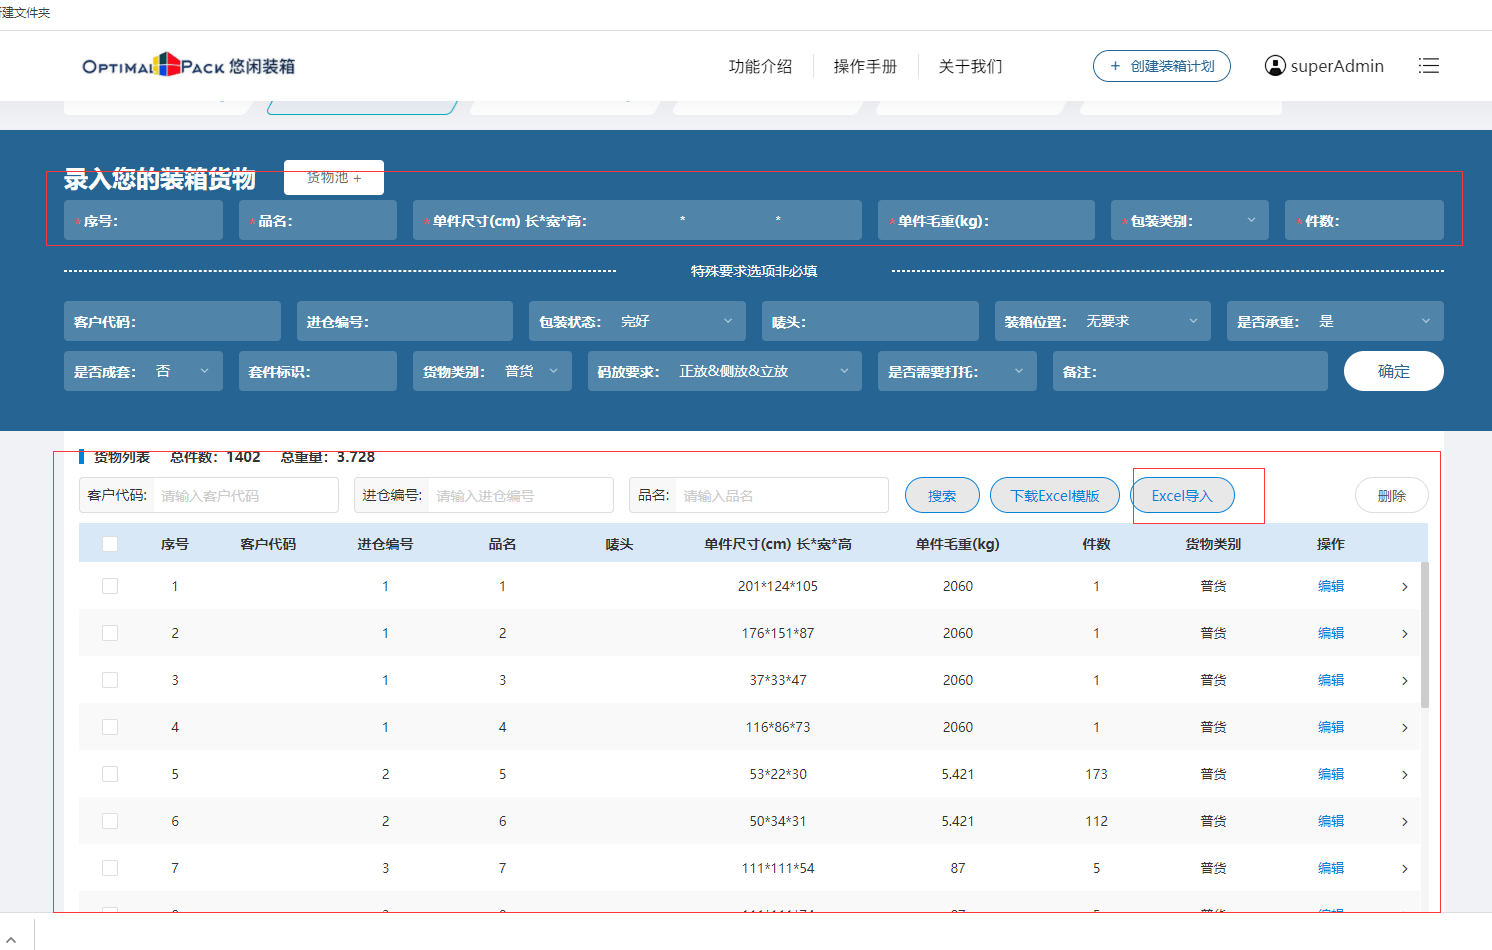Check the box for row 6
The width and height of the screenshot is (1492, 950).
pos(110,821)
